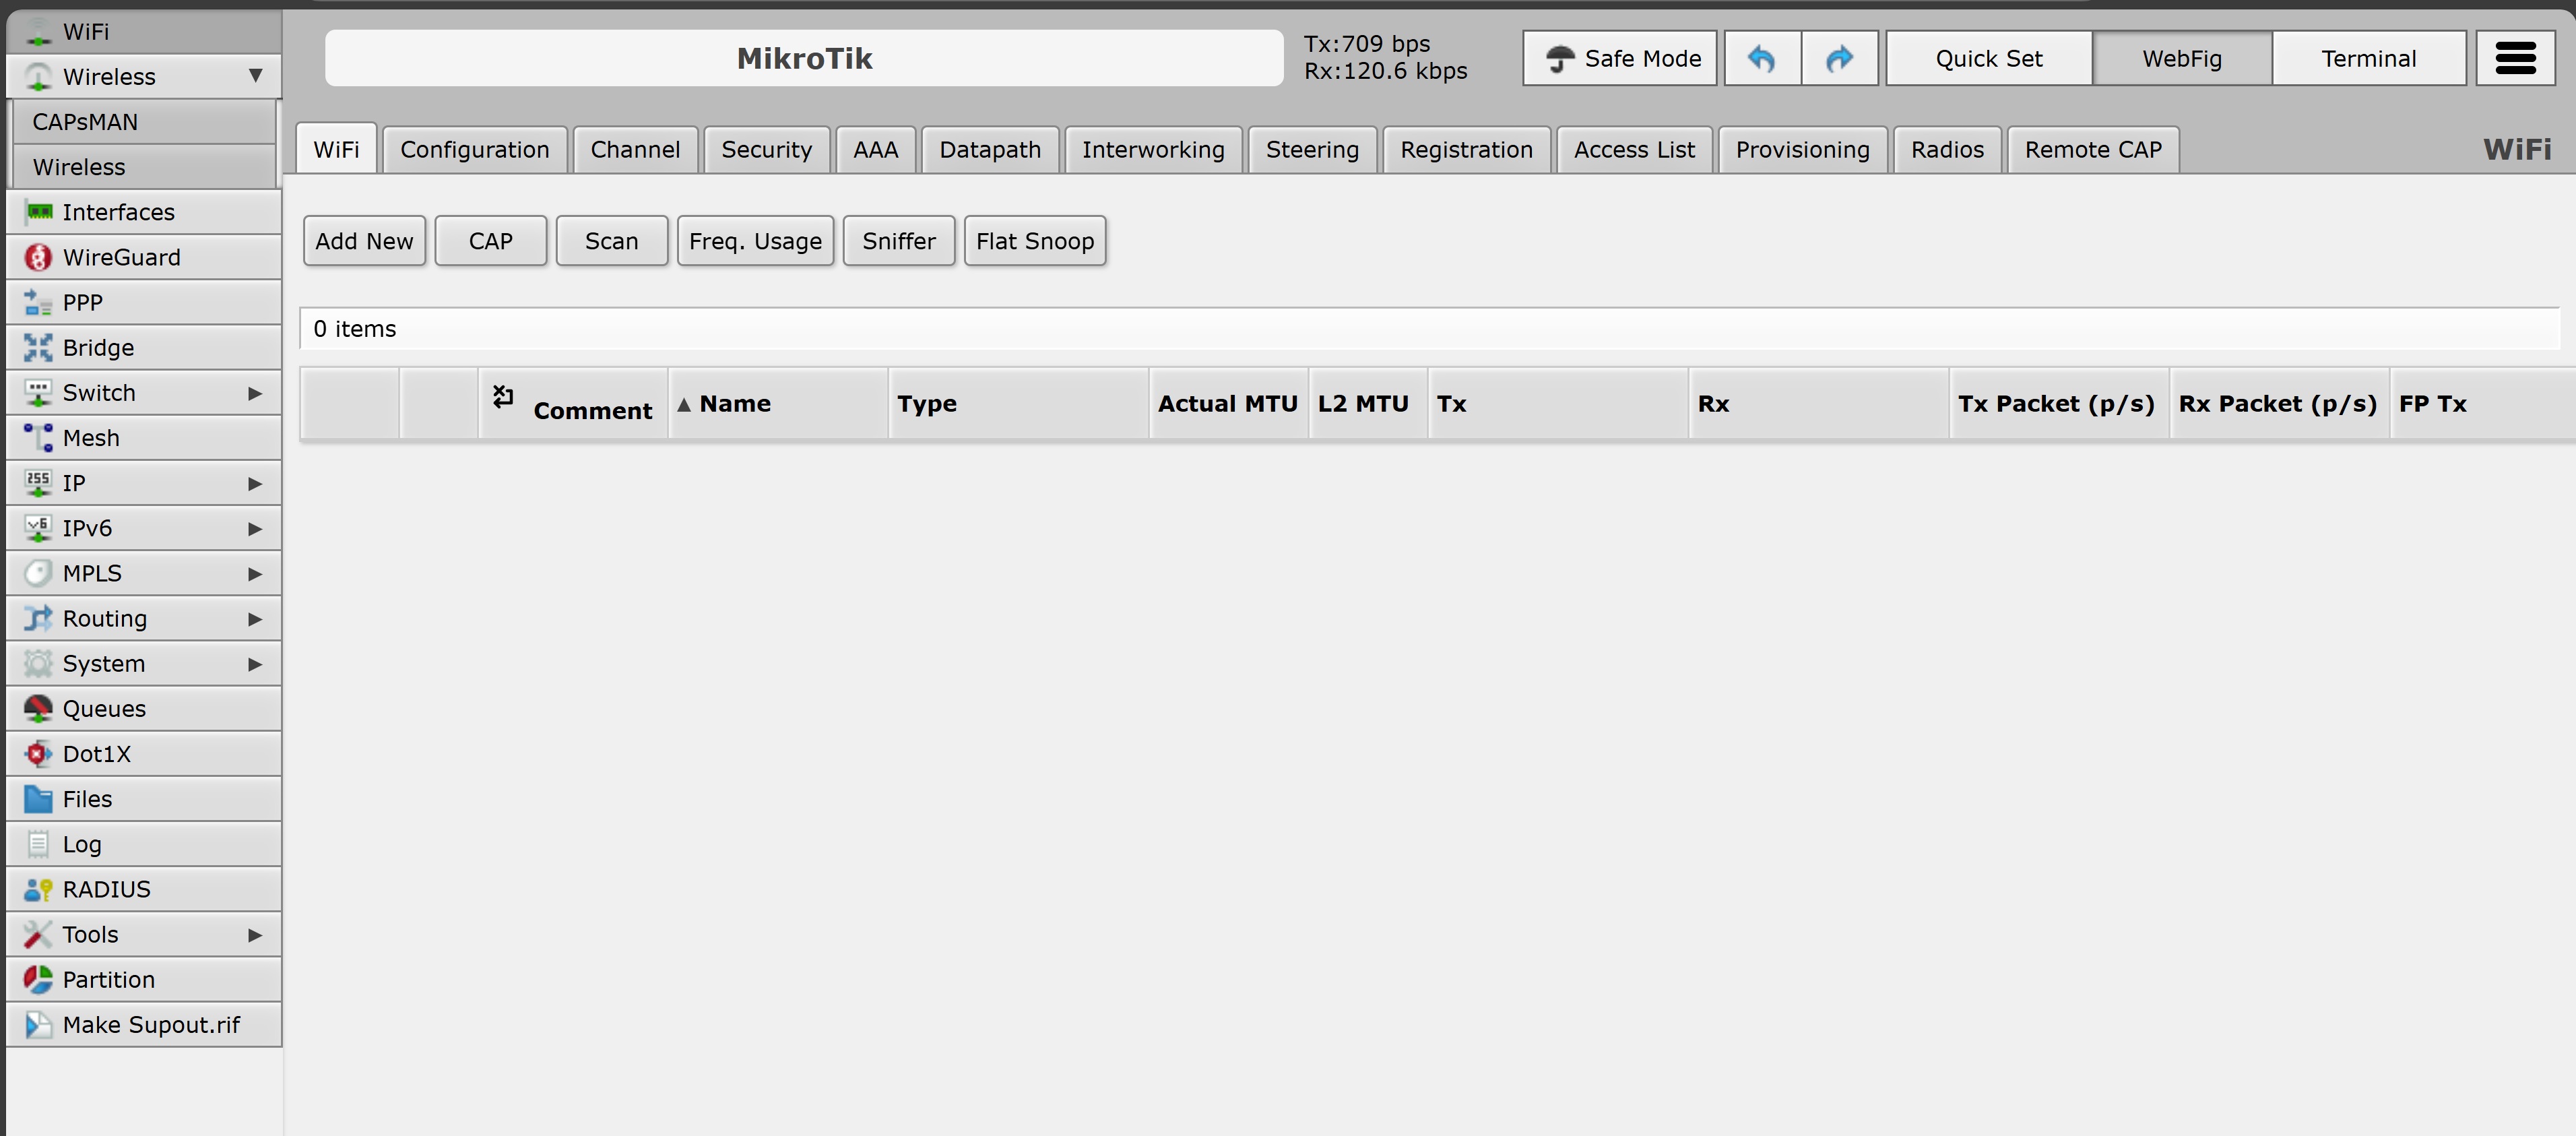Select the Datapath tab

(990, 150)
